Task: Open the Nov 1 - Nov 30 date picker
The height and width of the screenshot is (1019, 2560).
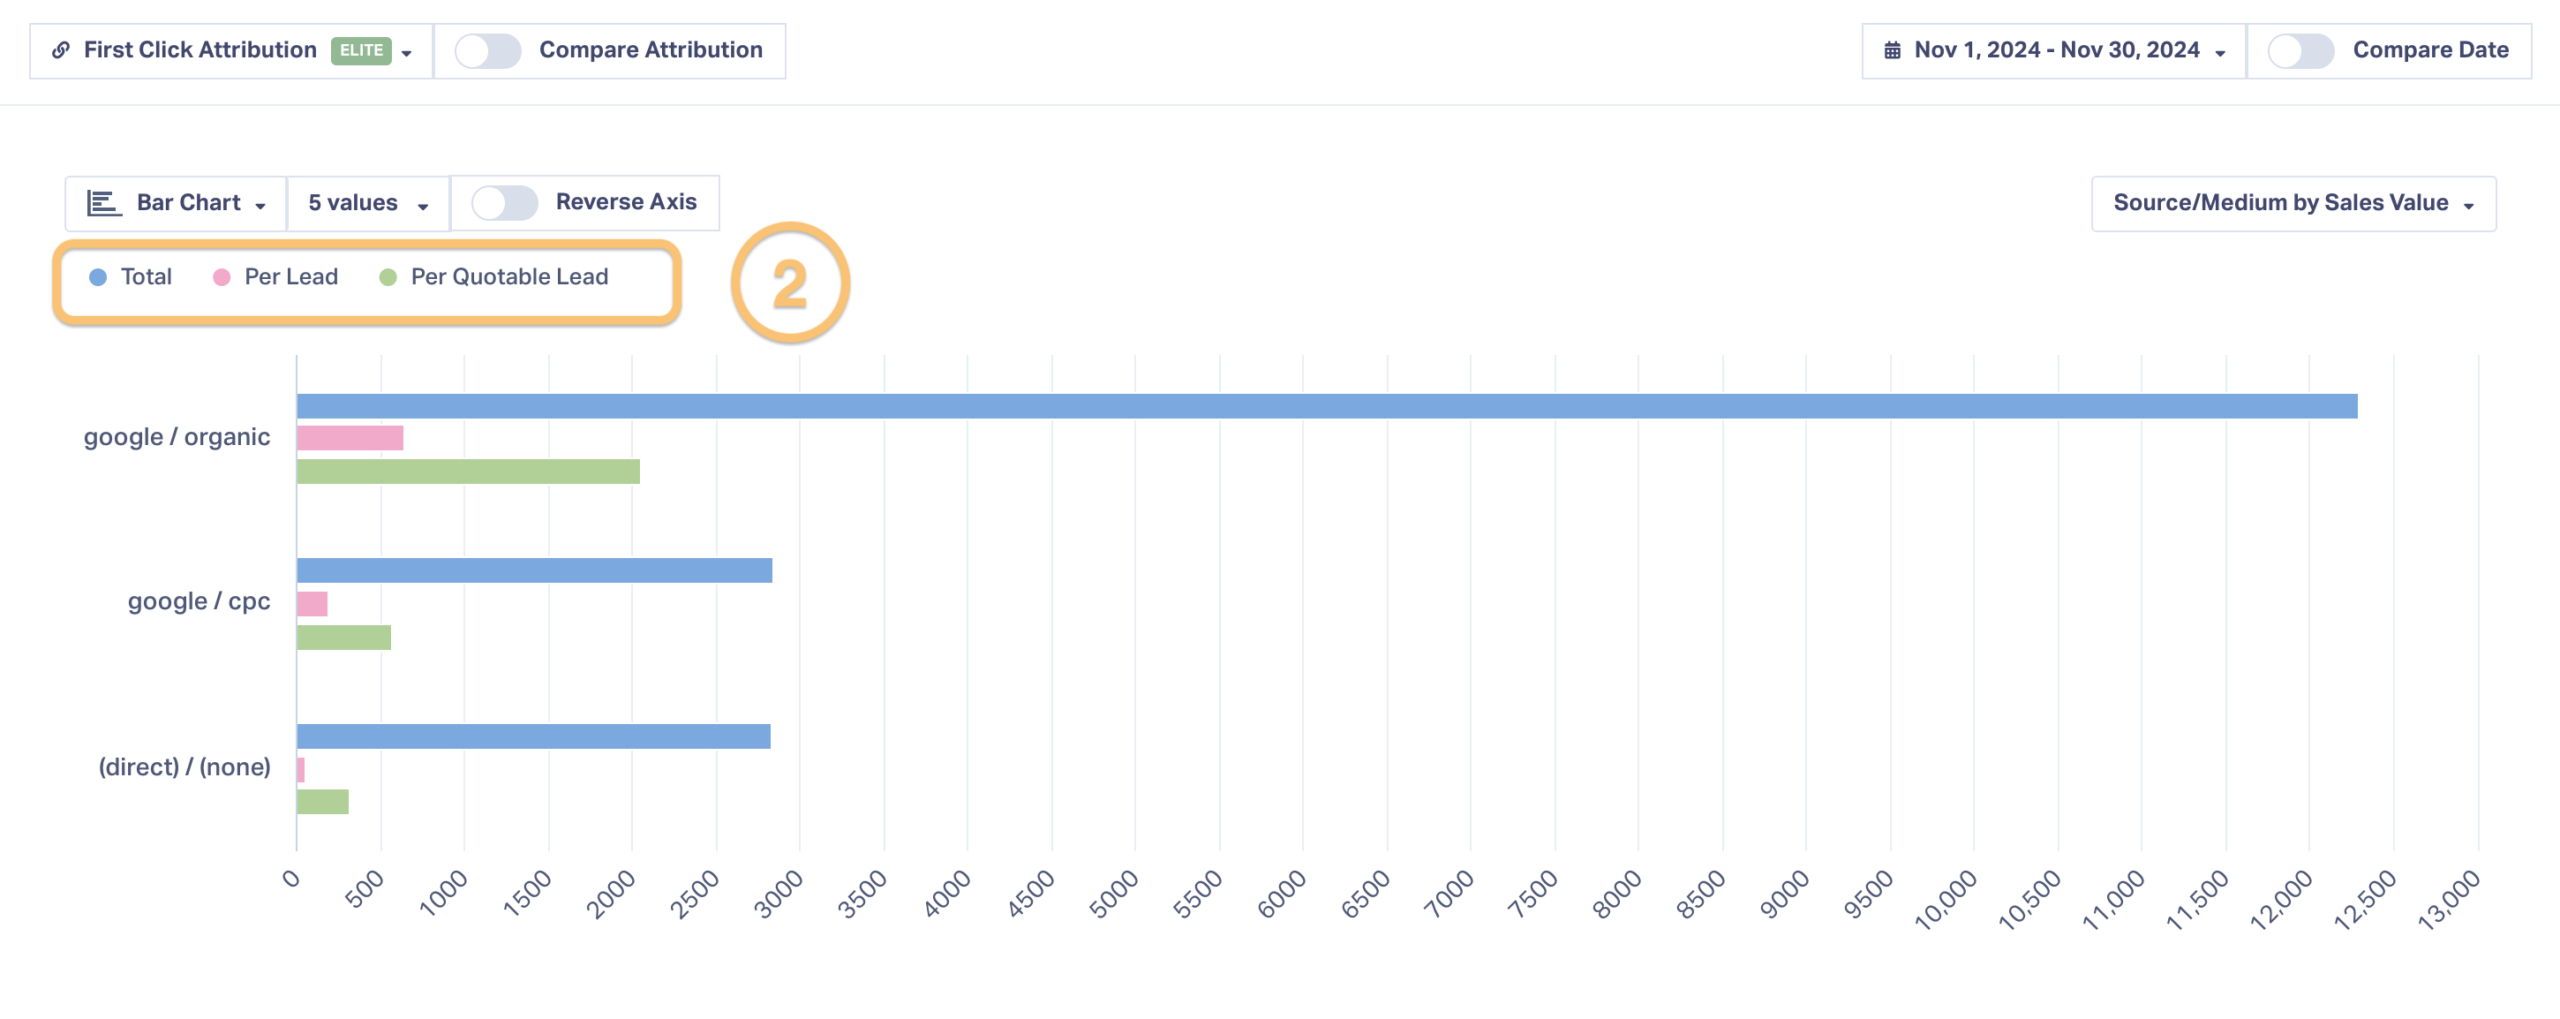Action: [2054, 51]
